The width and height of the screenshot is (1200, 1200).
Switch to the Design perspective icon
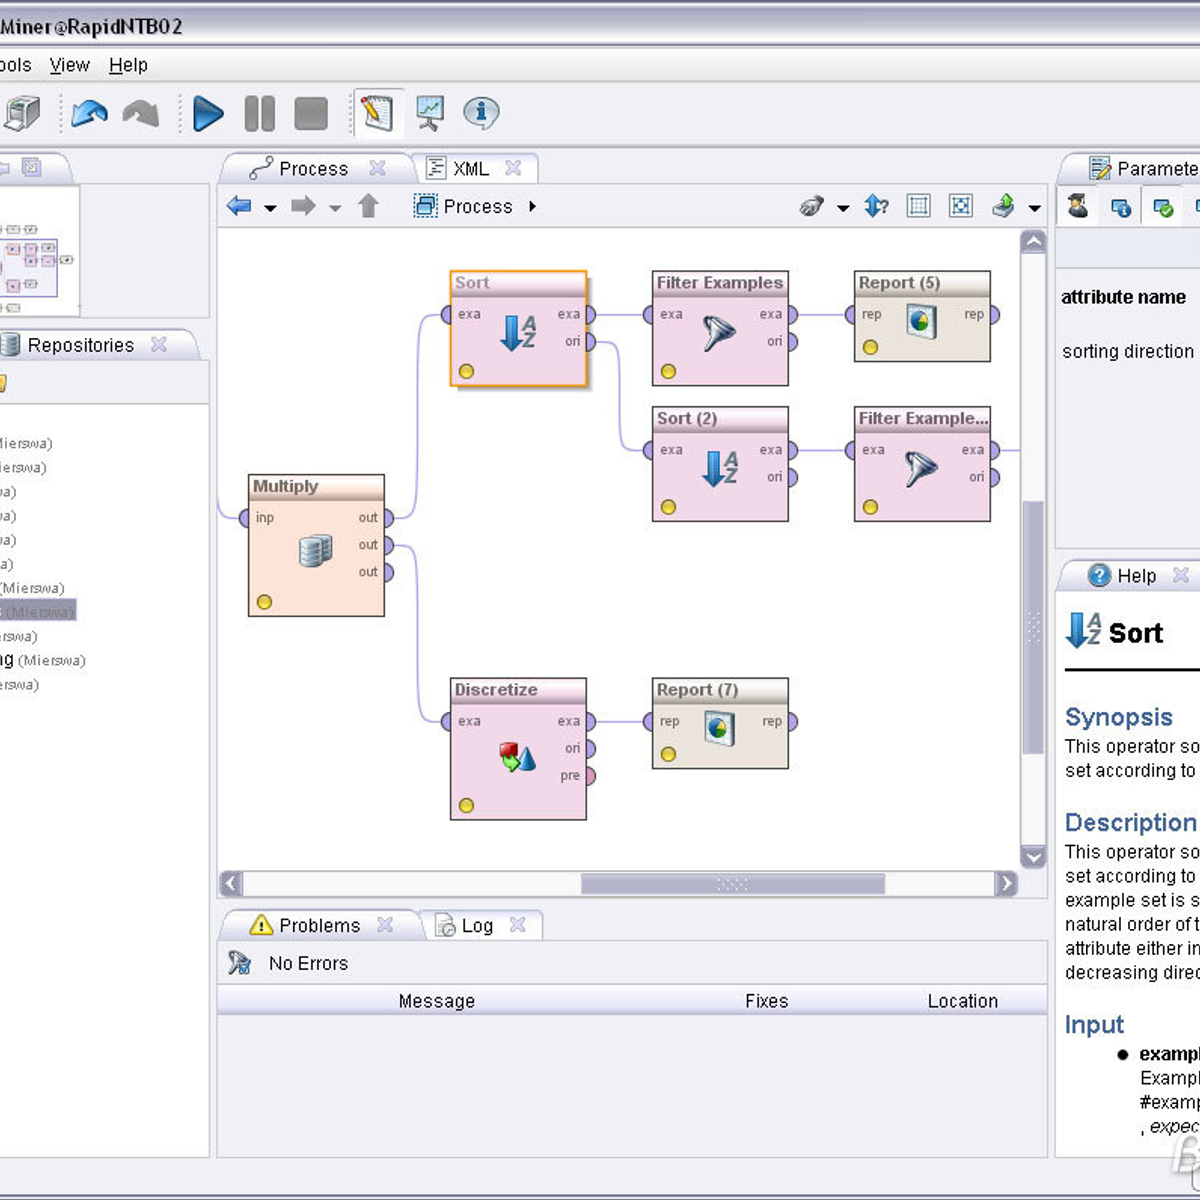(378, 113)
